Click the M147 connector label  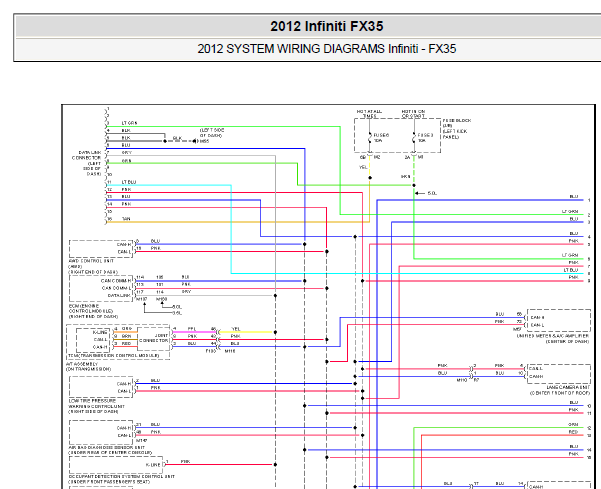(141, 441)
